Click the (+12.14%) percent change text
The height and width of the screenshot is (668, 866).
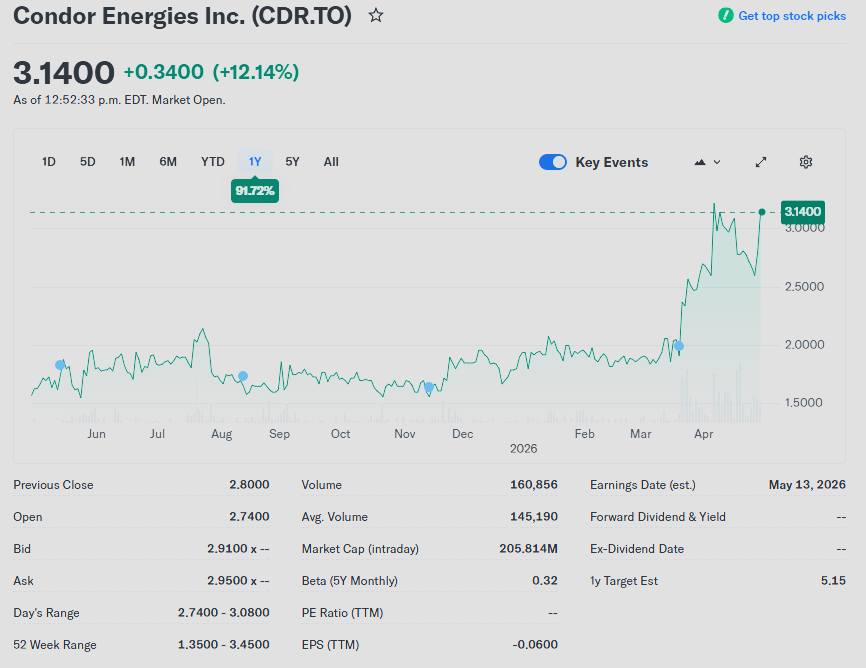click(x=256, y=72)
